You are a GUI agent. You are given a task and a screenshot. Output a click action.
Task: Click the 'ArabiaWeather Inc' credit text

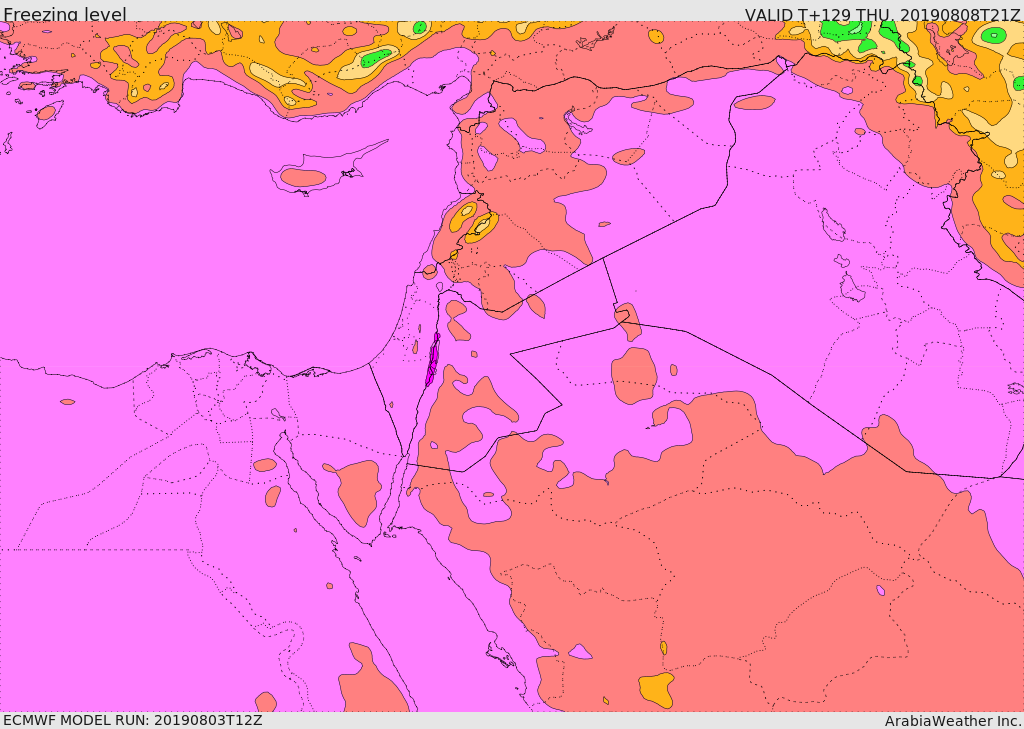(953, 721)
